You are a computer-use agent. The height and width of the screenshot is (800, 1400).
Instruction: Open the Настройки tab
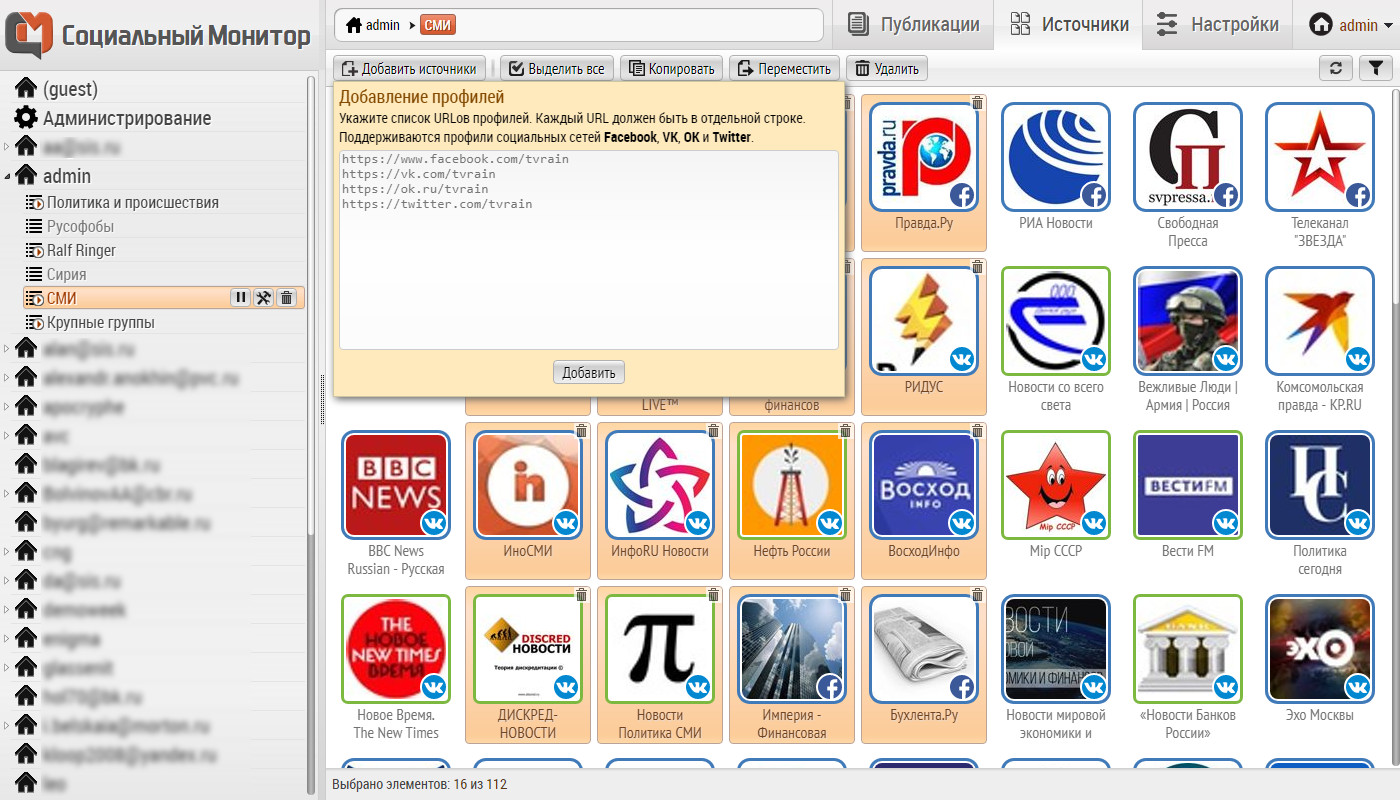click(x=1217, y=25)
